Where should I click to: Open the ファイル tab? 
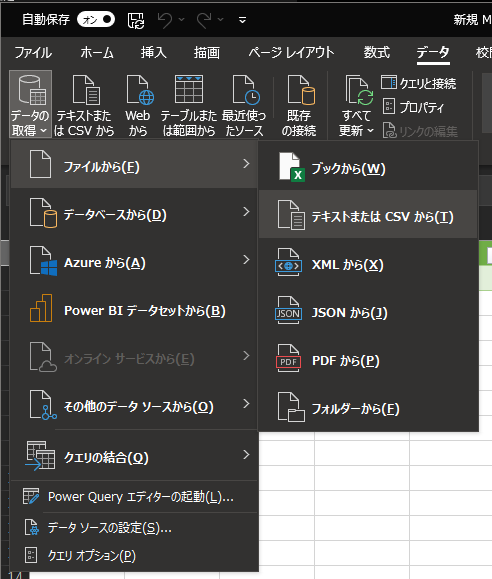pyautogui.click(x=33, y=52)
